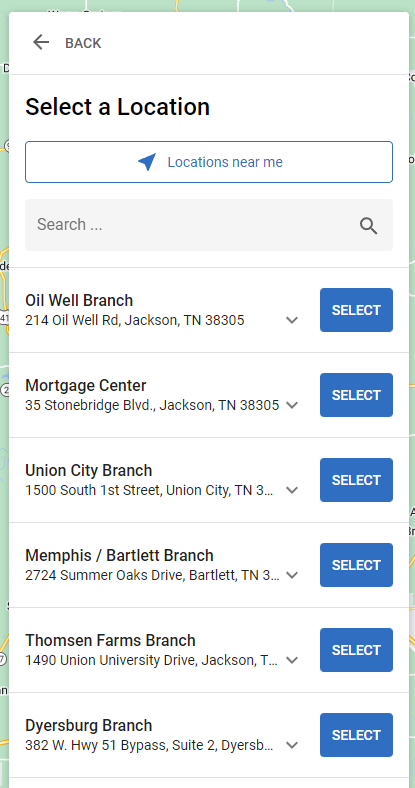The height and width of the screenshot is (788, 415).
Task: Click the location arrow icon near 'Locations near me'
Action: click(x=147, y=162)
